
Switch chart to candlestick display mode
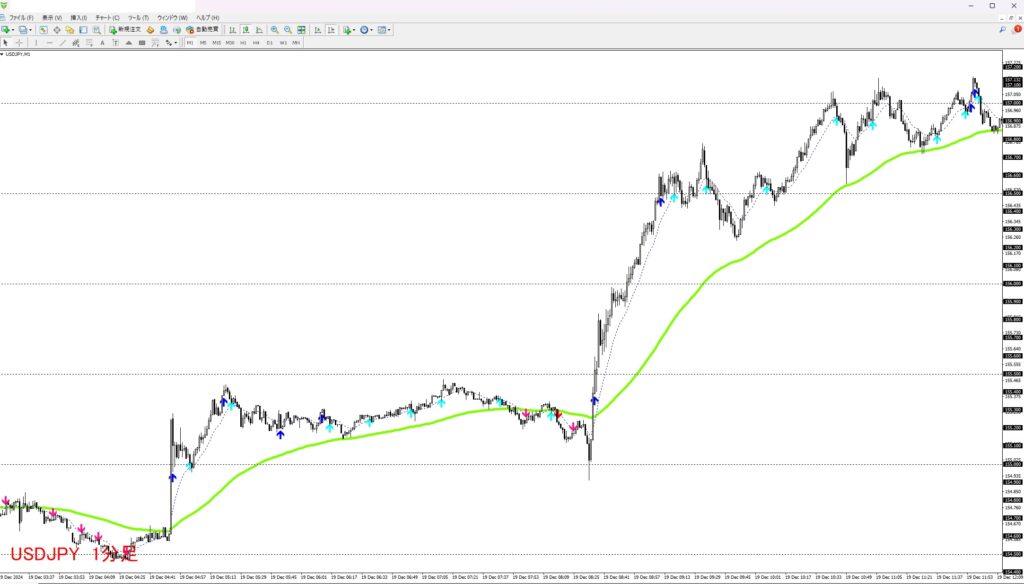245,30
